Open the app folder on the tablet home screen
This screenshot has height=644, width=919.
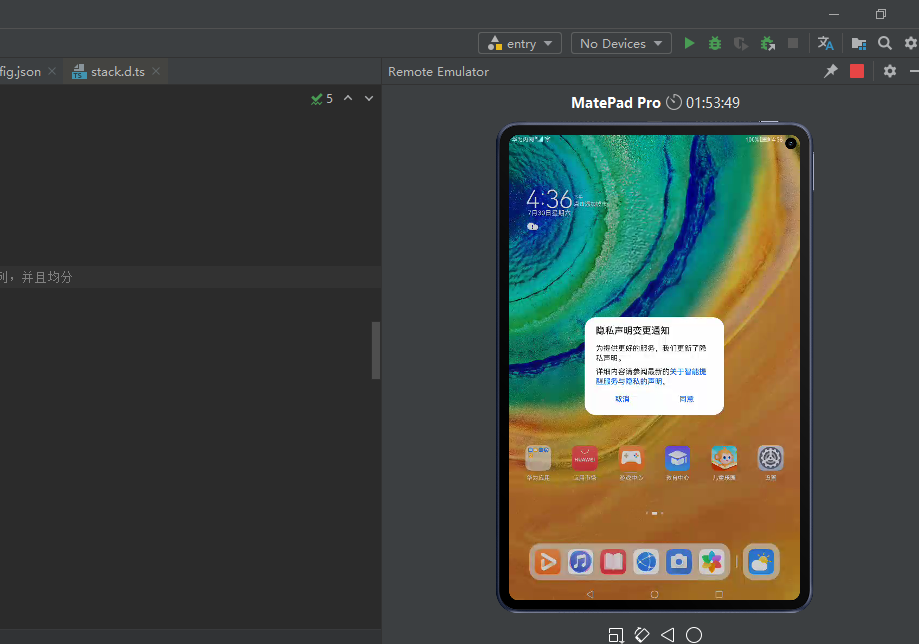click(x=538, y=458)
